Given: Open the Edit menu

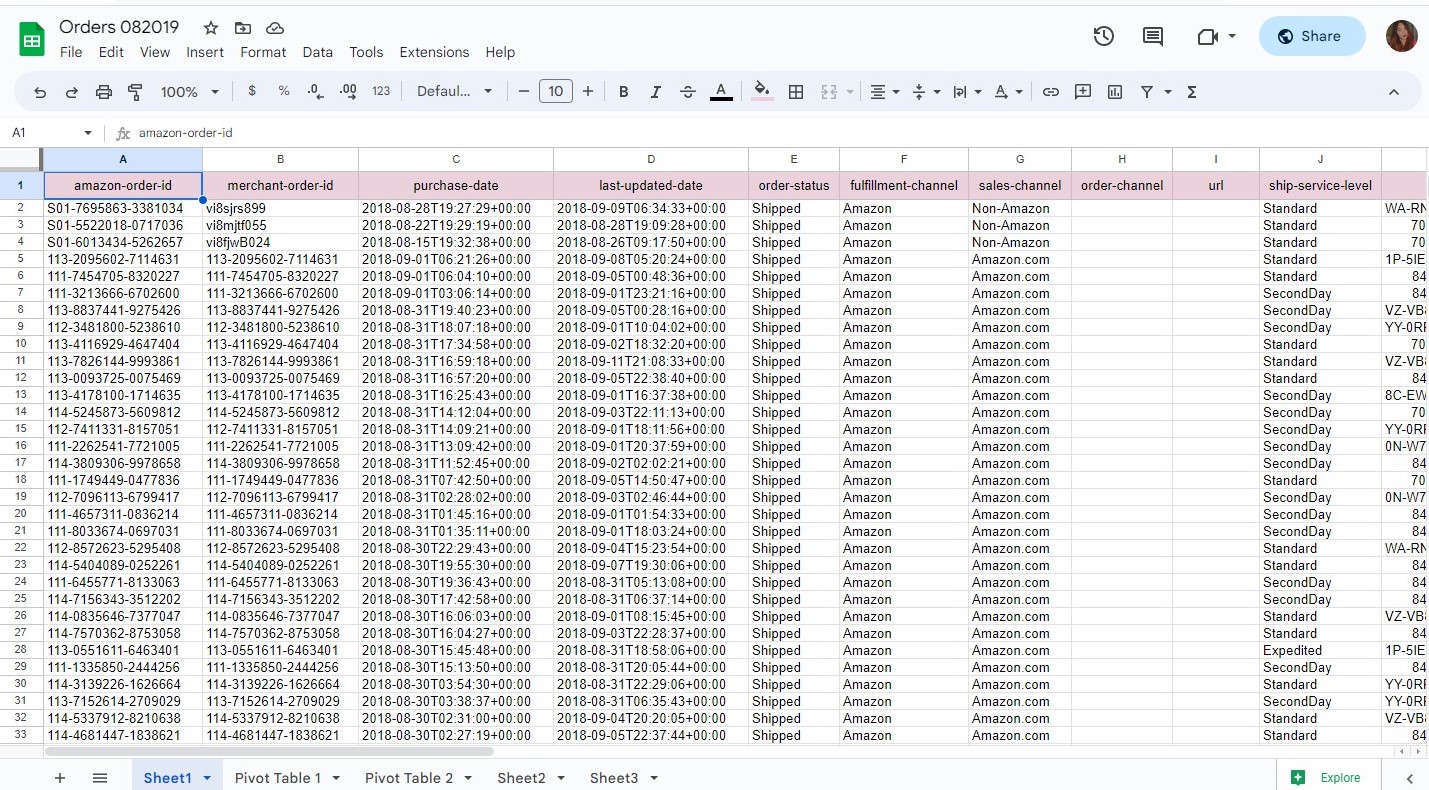Looking at the screenshot, I should (111, 52).
